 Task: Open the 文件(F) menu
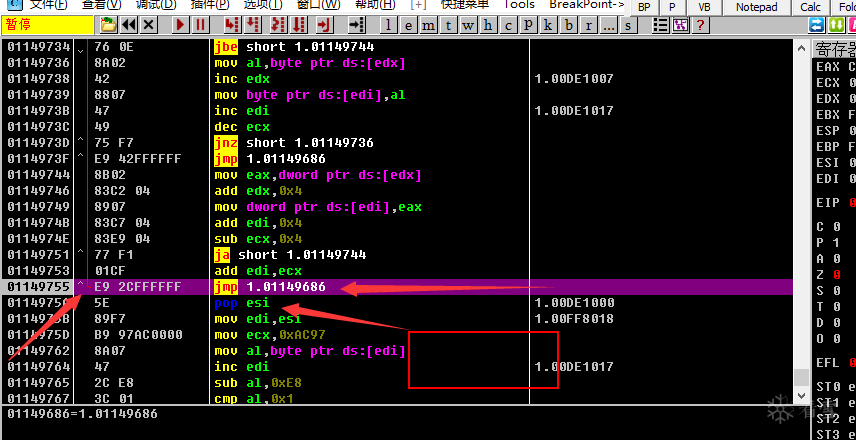point(48,5)
